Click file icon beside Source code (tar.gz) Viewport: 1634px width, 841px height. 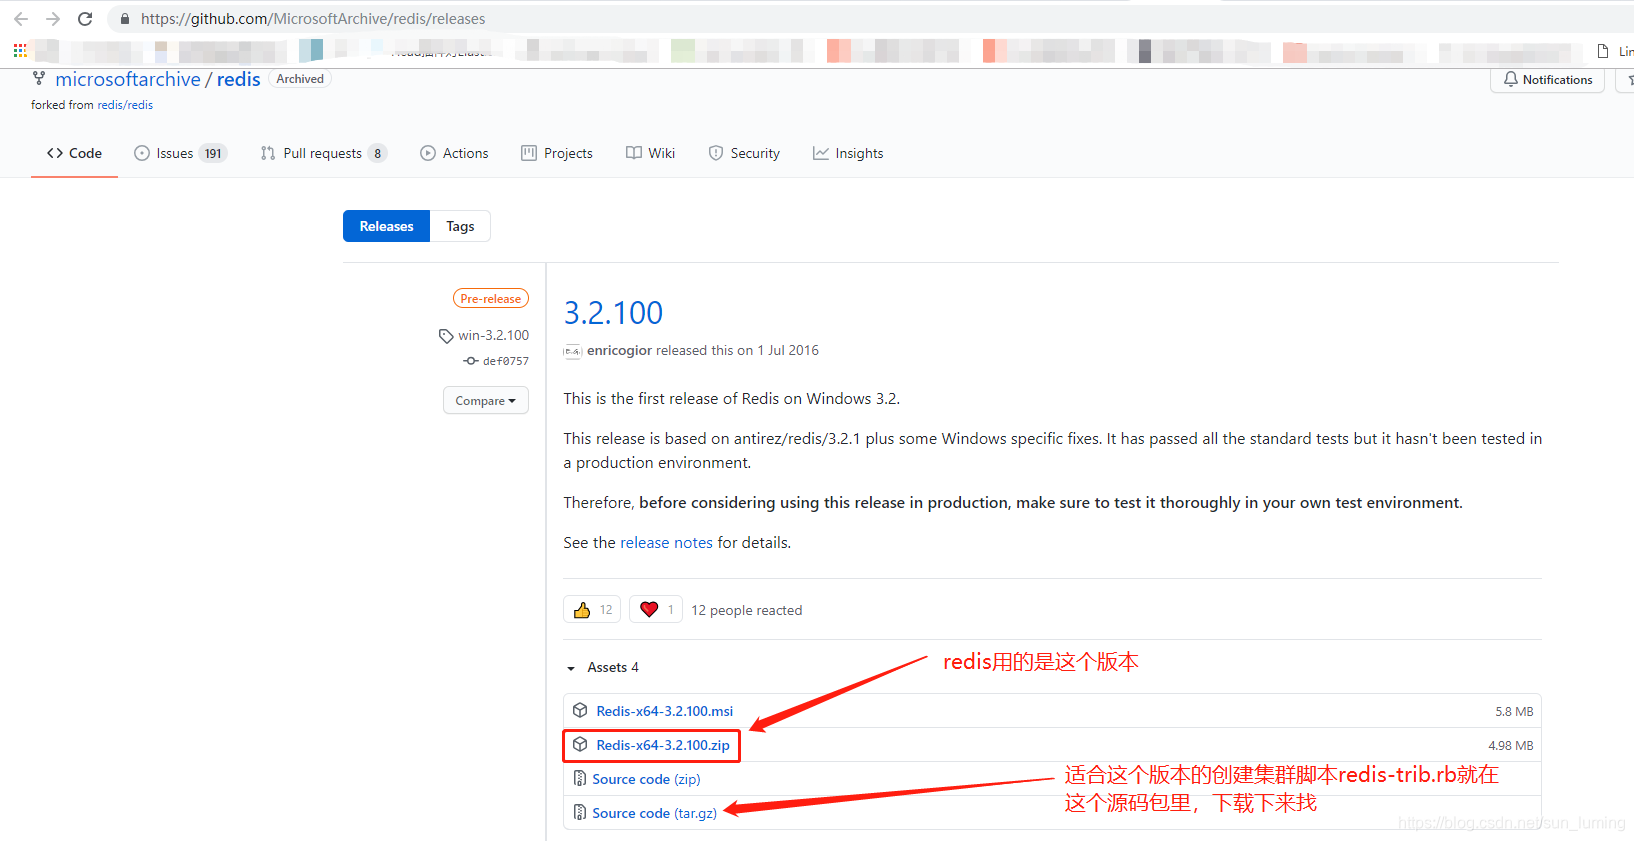pyautogui.click(x=580, y=812)
